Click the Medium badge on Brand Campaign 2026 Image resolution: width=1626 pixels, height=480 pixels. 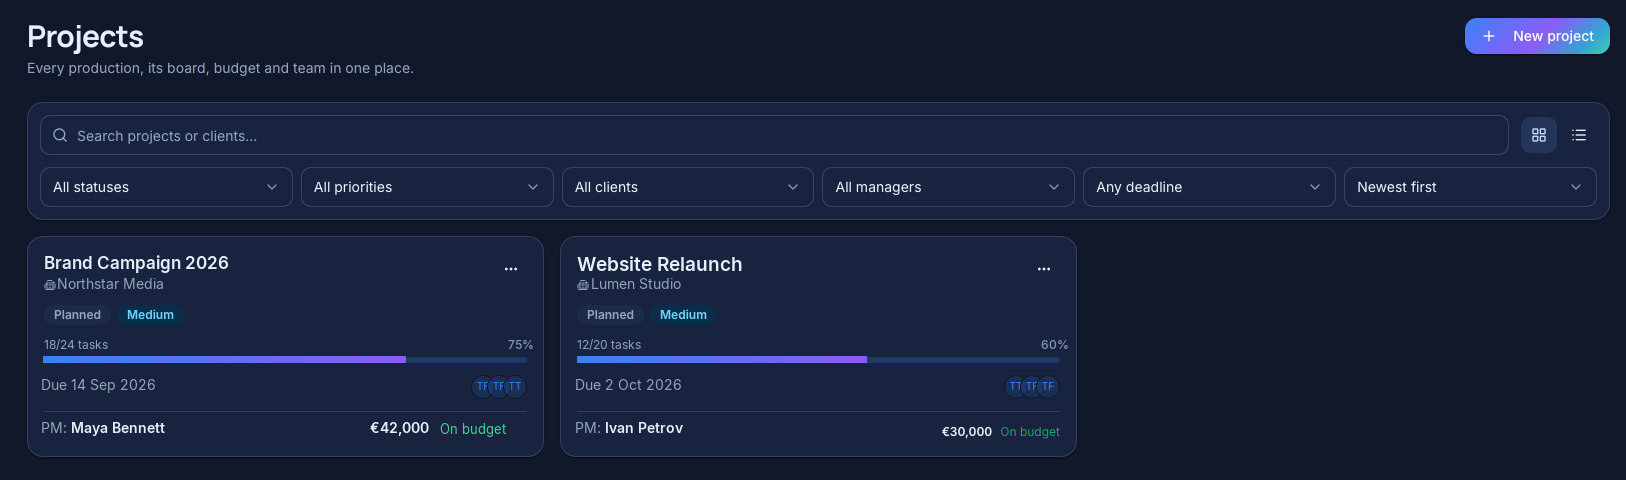(150, 315)
